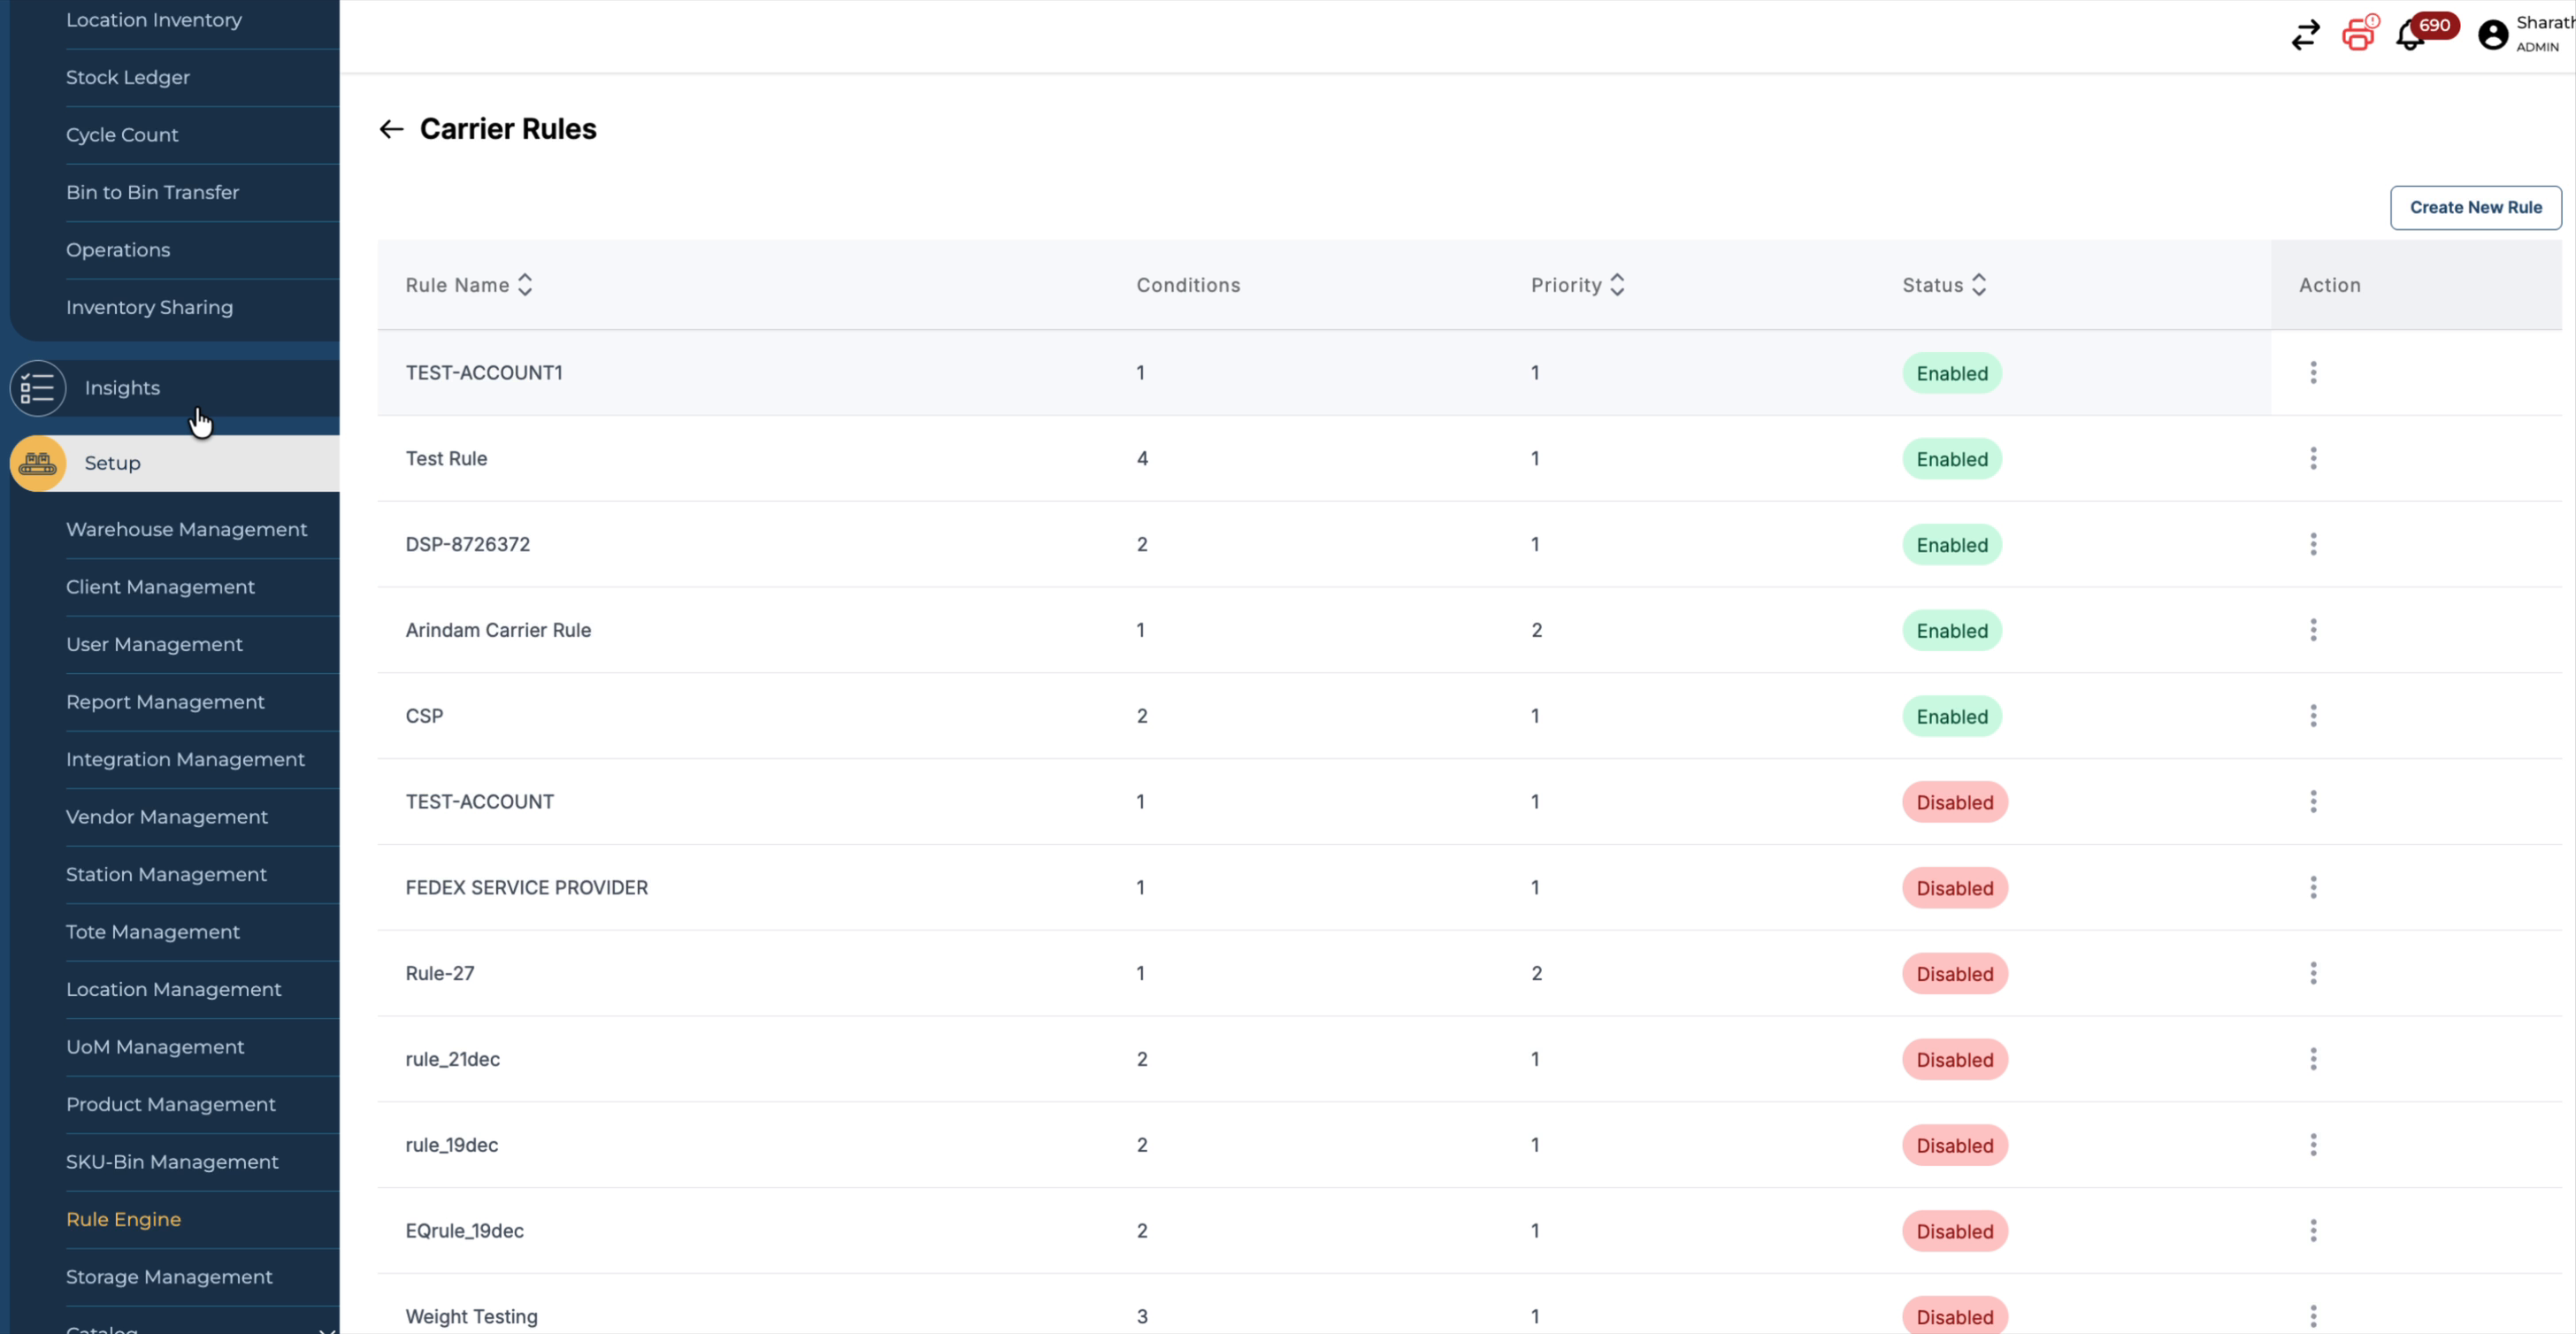The width and height of the screenshot is (2576, 1334).
Task: Open Warehouse Management in sidebar
Action: tap(187, 530)
